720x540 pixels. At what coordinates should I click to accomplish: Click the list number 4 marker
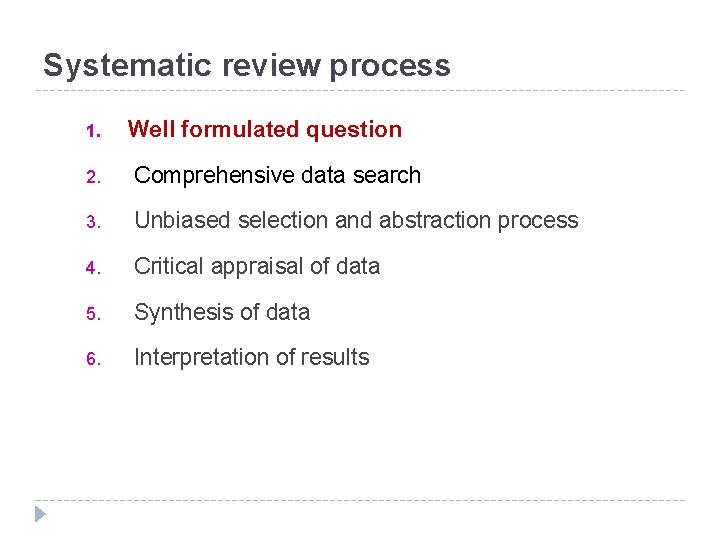[x=90, y=268]
